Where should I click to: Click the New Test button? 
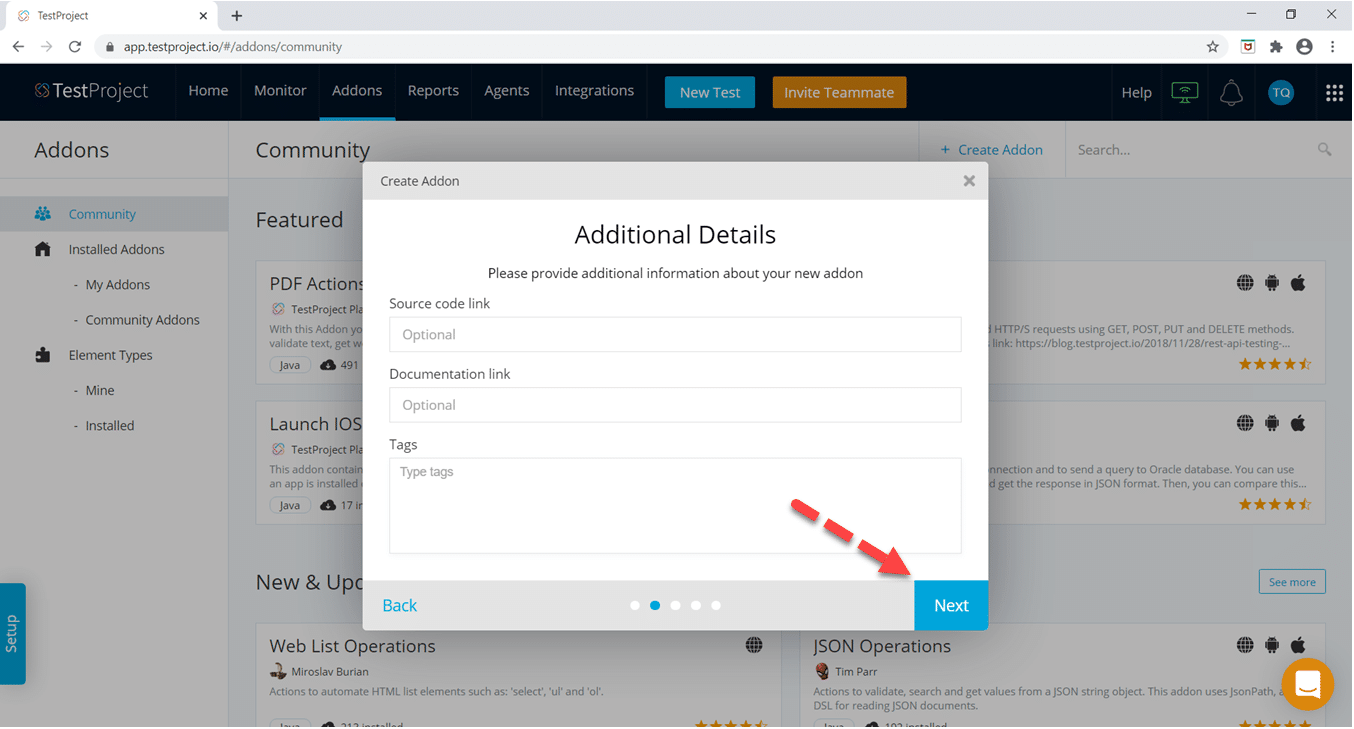[x=710, y=92]
